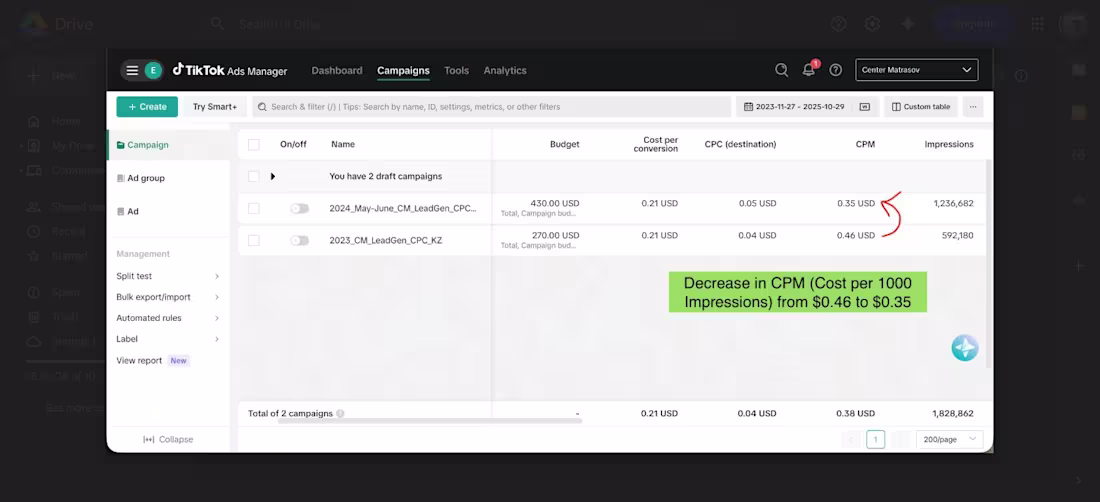Open the Analytics tab
Viewport: 1100px width, 502px height.
coord(505,70)
